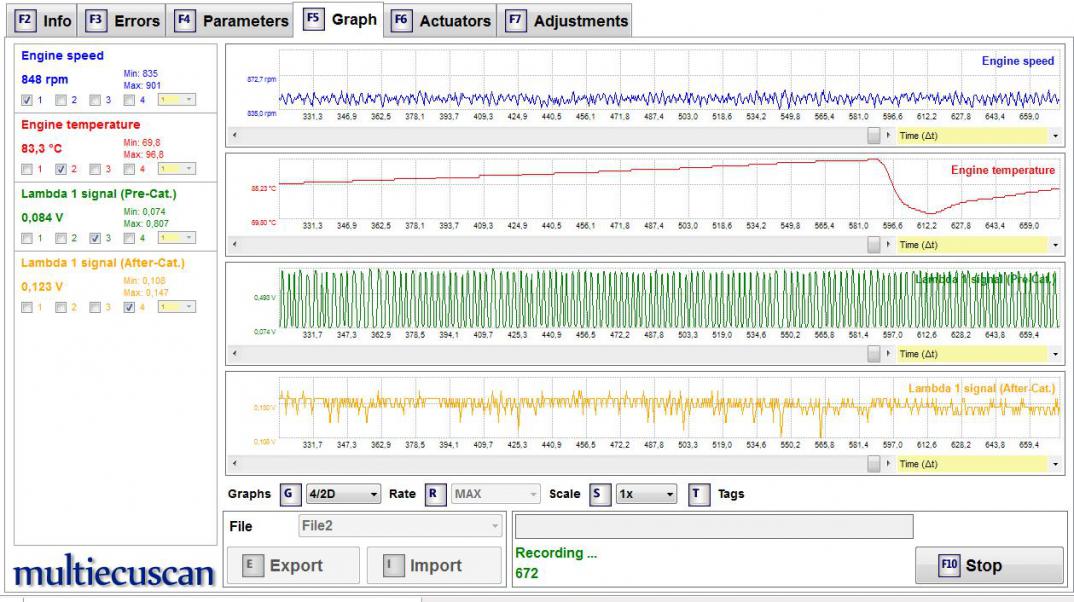The height and width of the screenshot is (602, 1074).
Task: Click scrollbar thumb under Lambda Pre-Cat graph
Action: [874, 354]
